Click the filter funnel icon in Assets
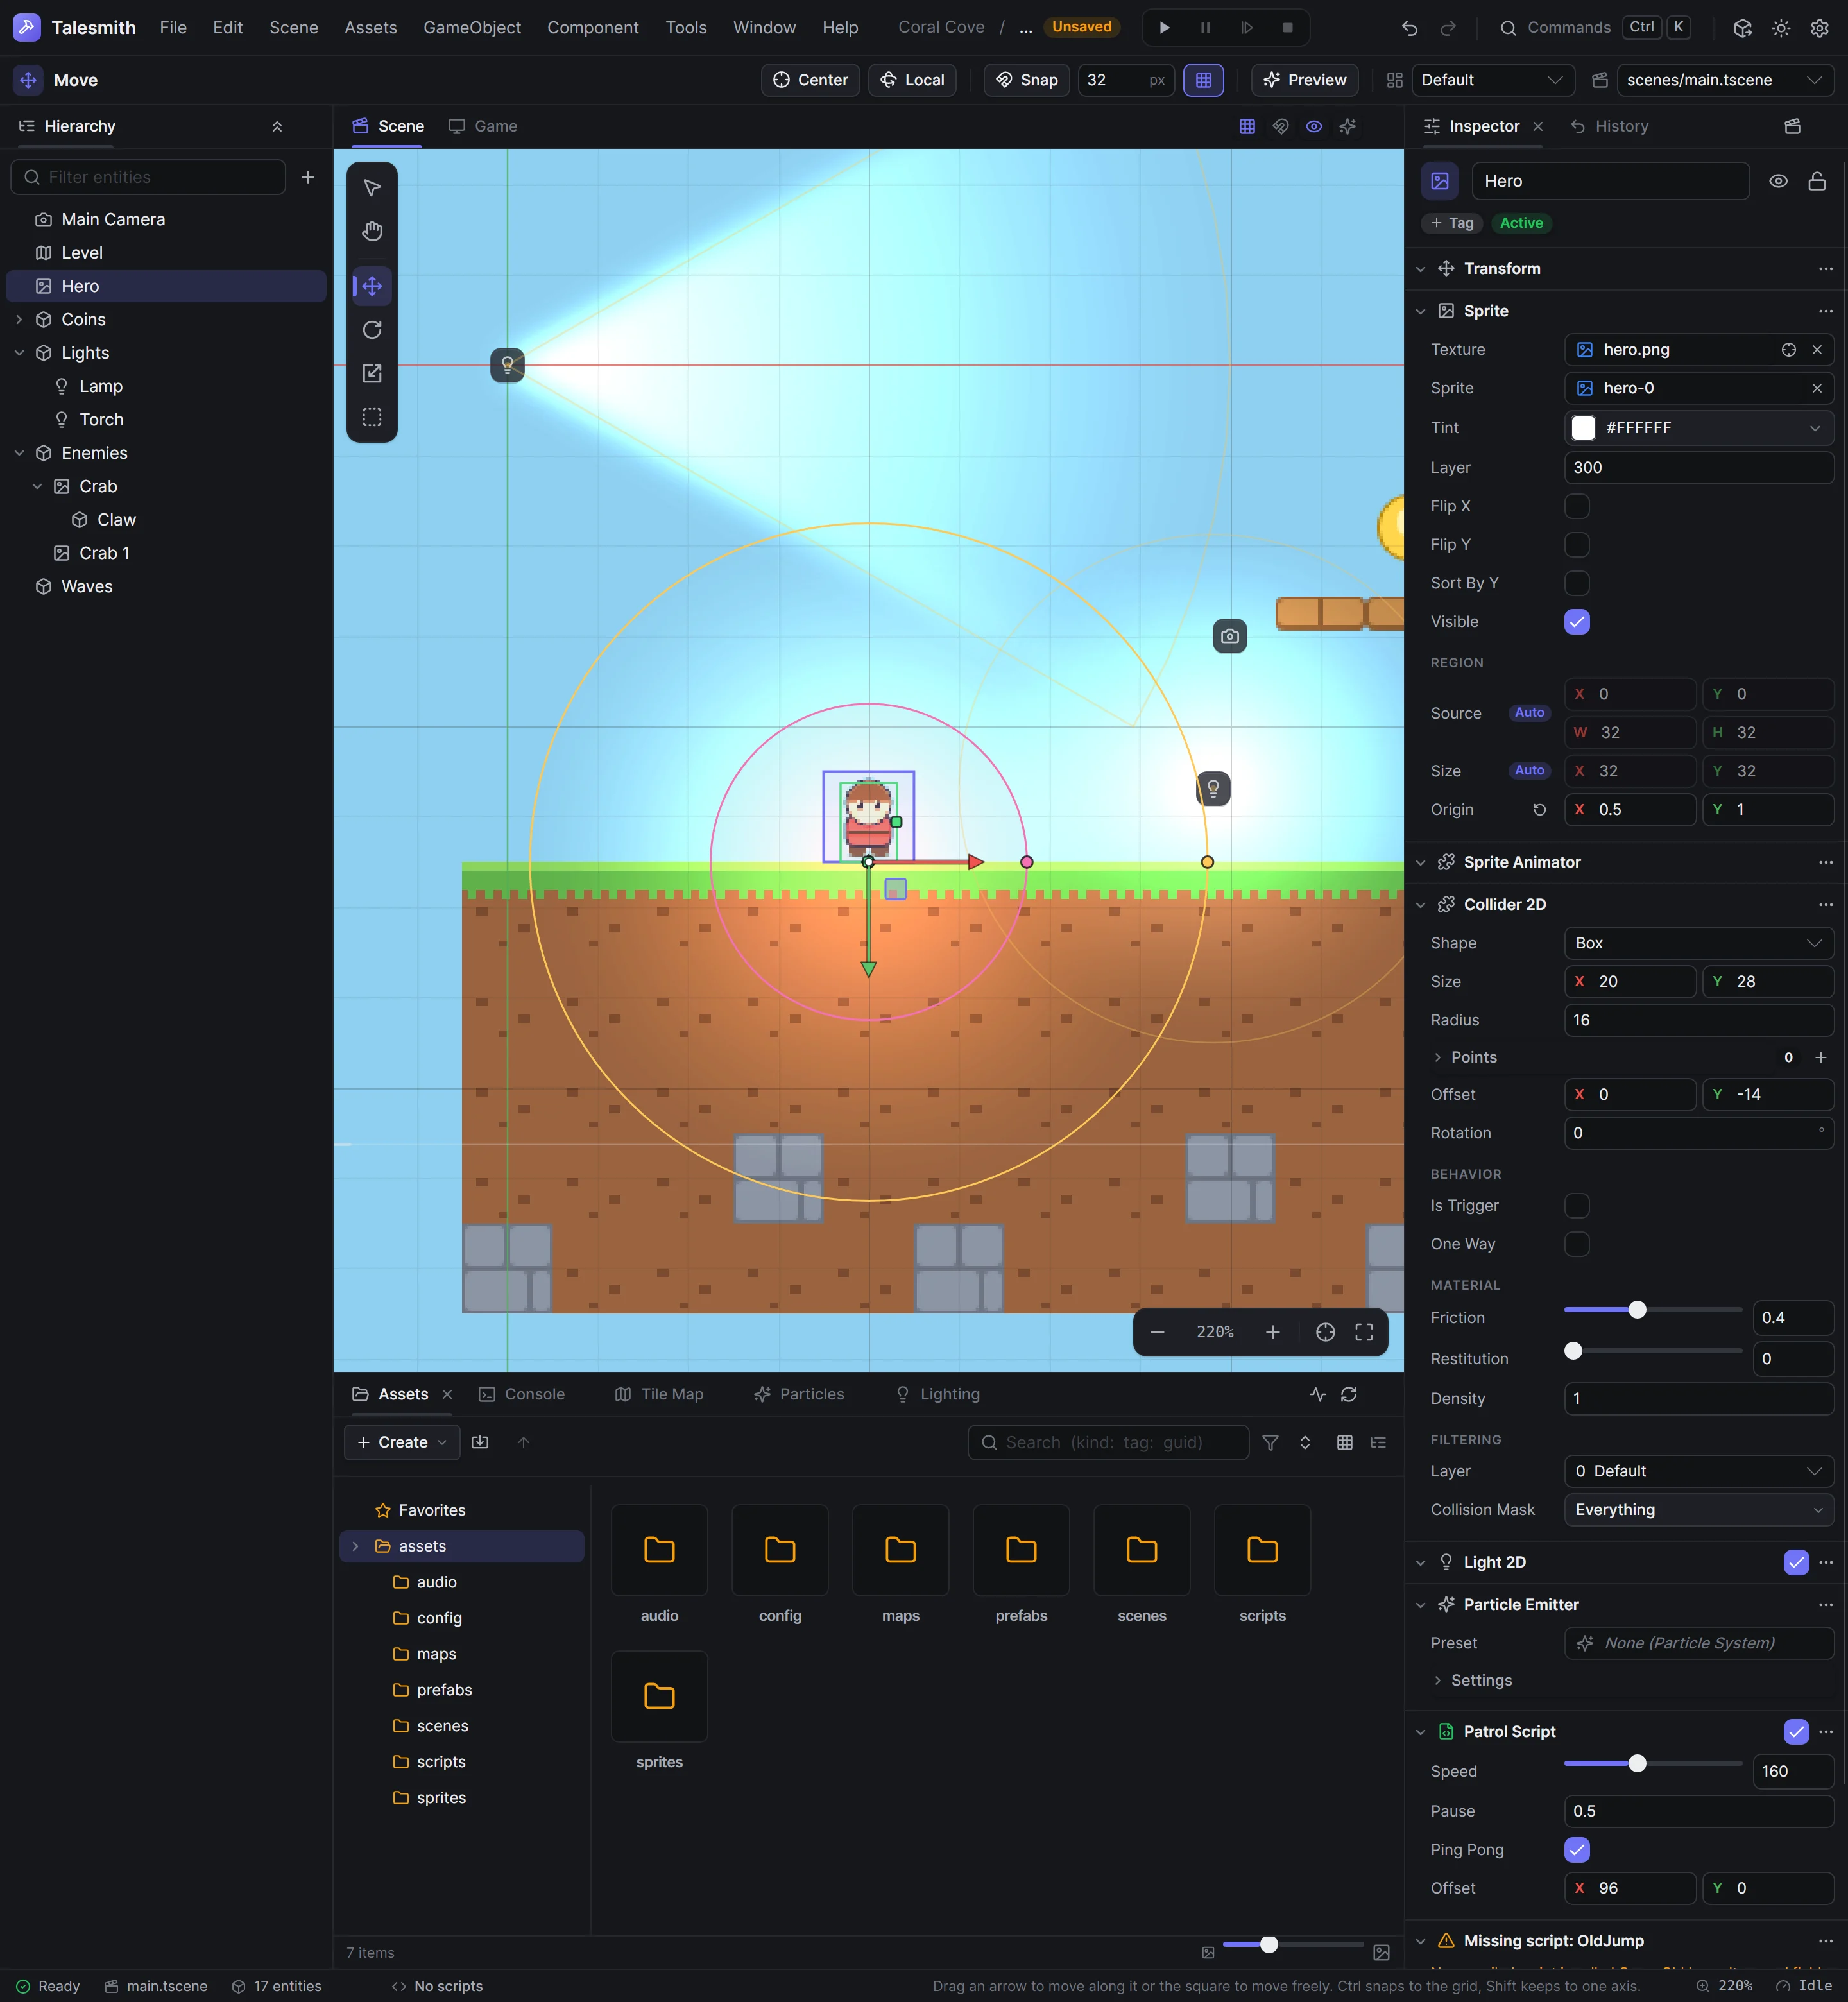The image size is (1848, 2002). pos(1270,1442)
